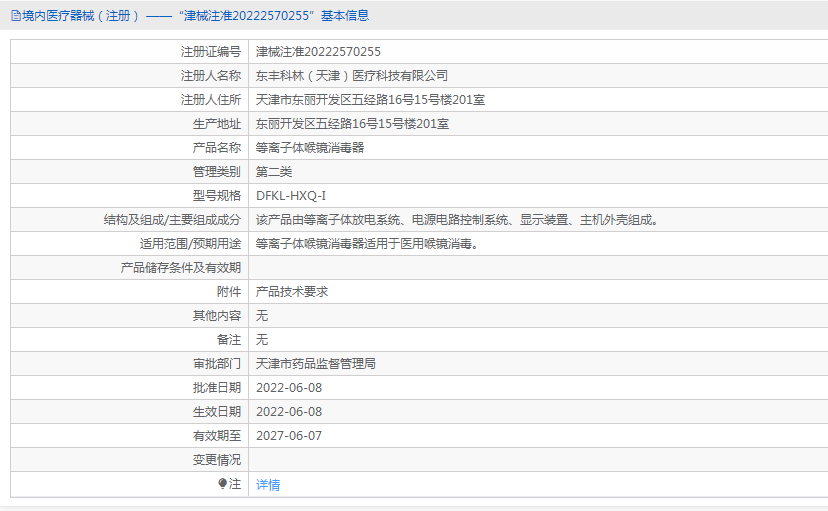Click the 生效日期 row label
The height and width of the screenshot is (511, 828).
tap(217, 412)
